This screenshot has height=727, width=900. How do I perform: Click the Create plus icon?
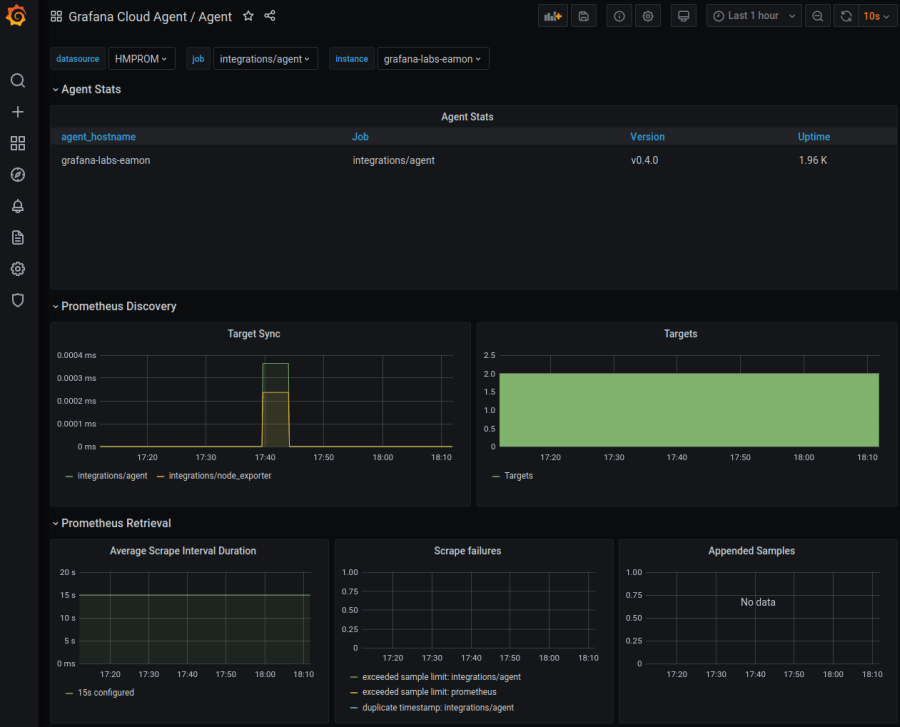tap(17, 112)
